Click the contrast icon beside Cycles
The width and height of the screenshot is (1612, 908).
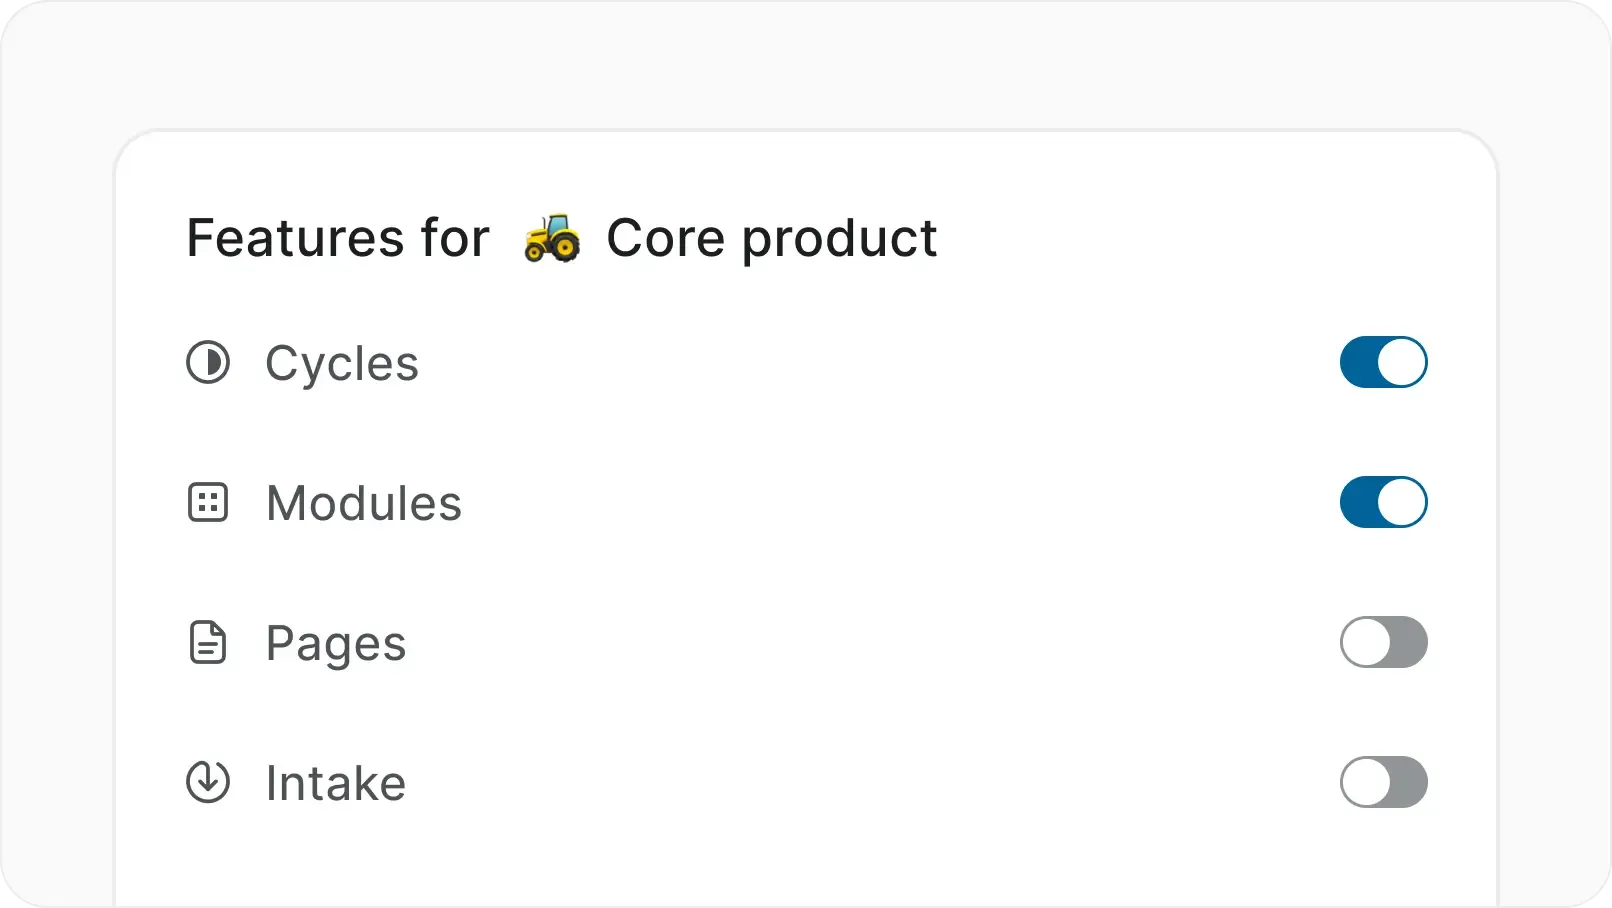[x=207, y=363]
